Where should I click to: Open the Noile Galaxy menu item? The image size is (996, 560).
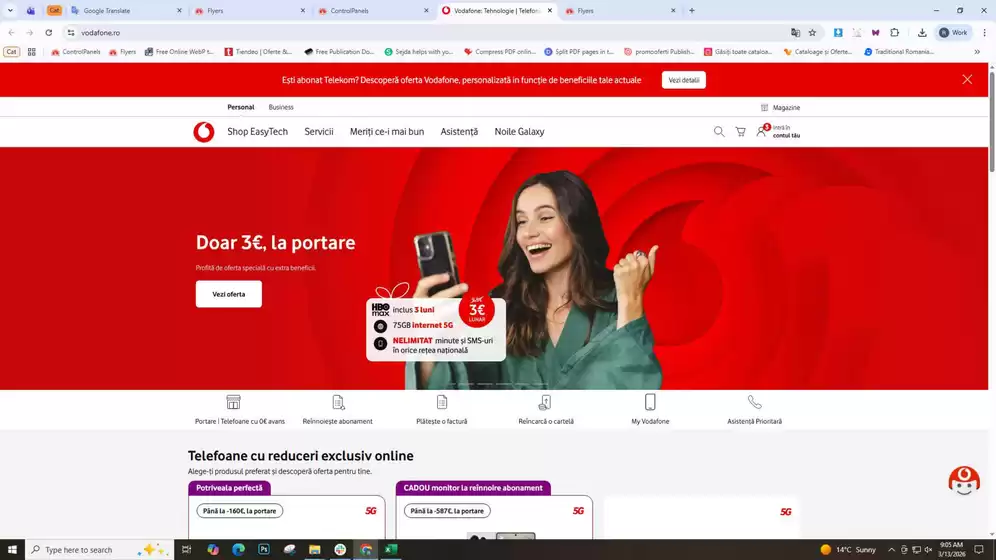(x=520, y=131)
